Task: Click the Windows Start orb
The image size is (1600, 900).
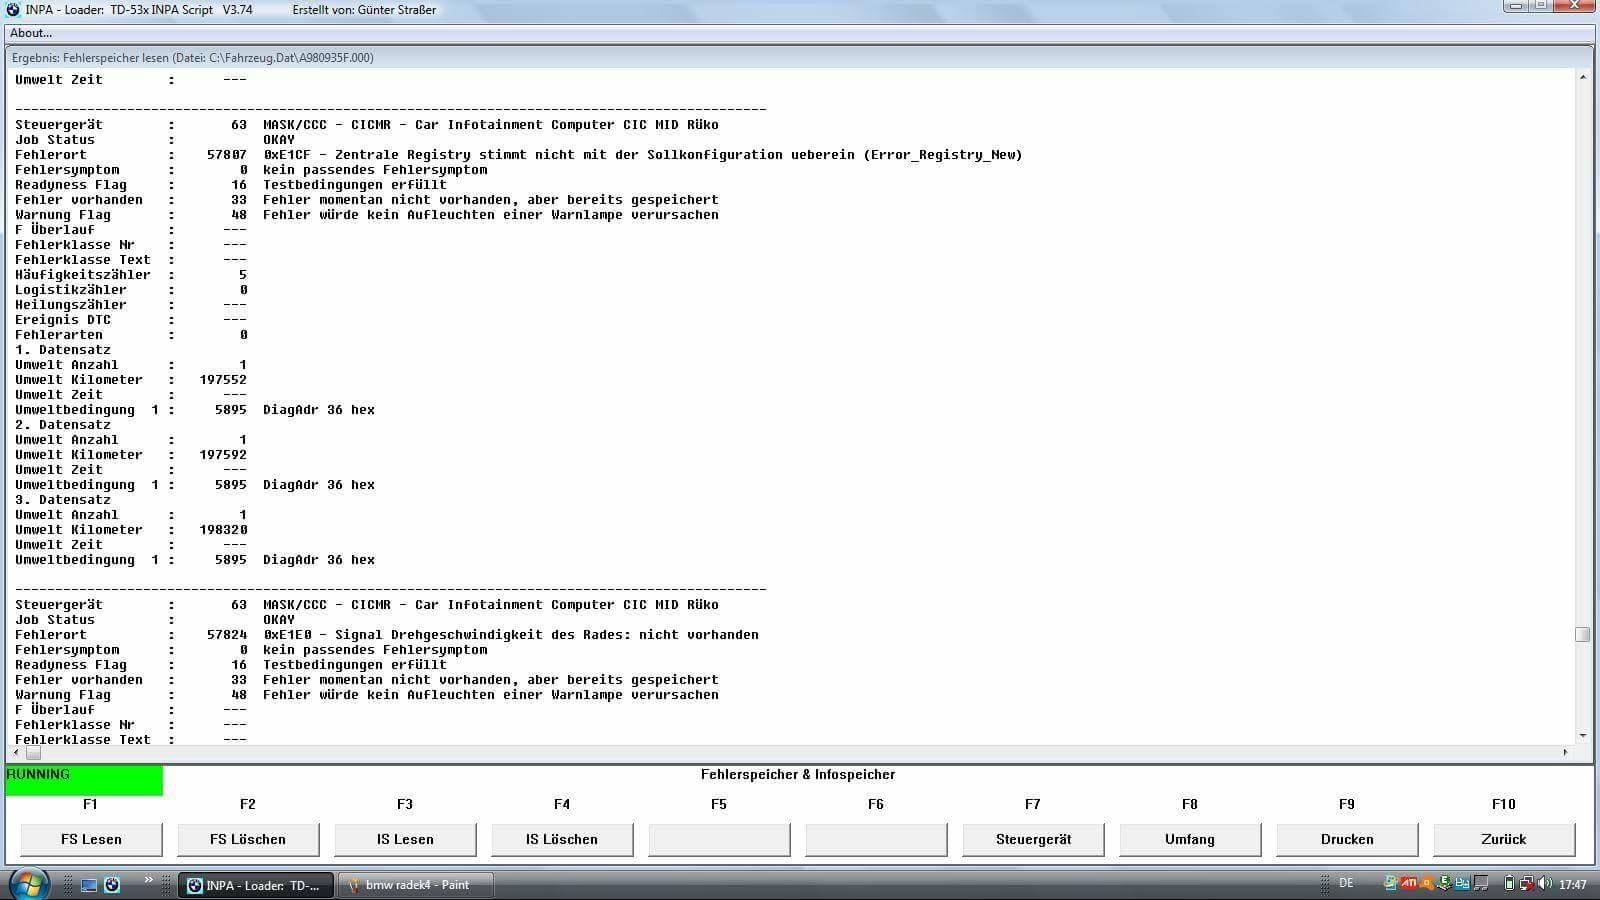Action: pos(29,885)
